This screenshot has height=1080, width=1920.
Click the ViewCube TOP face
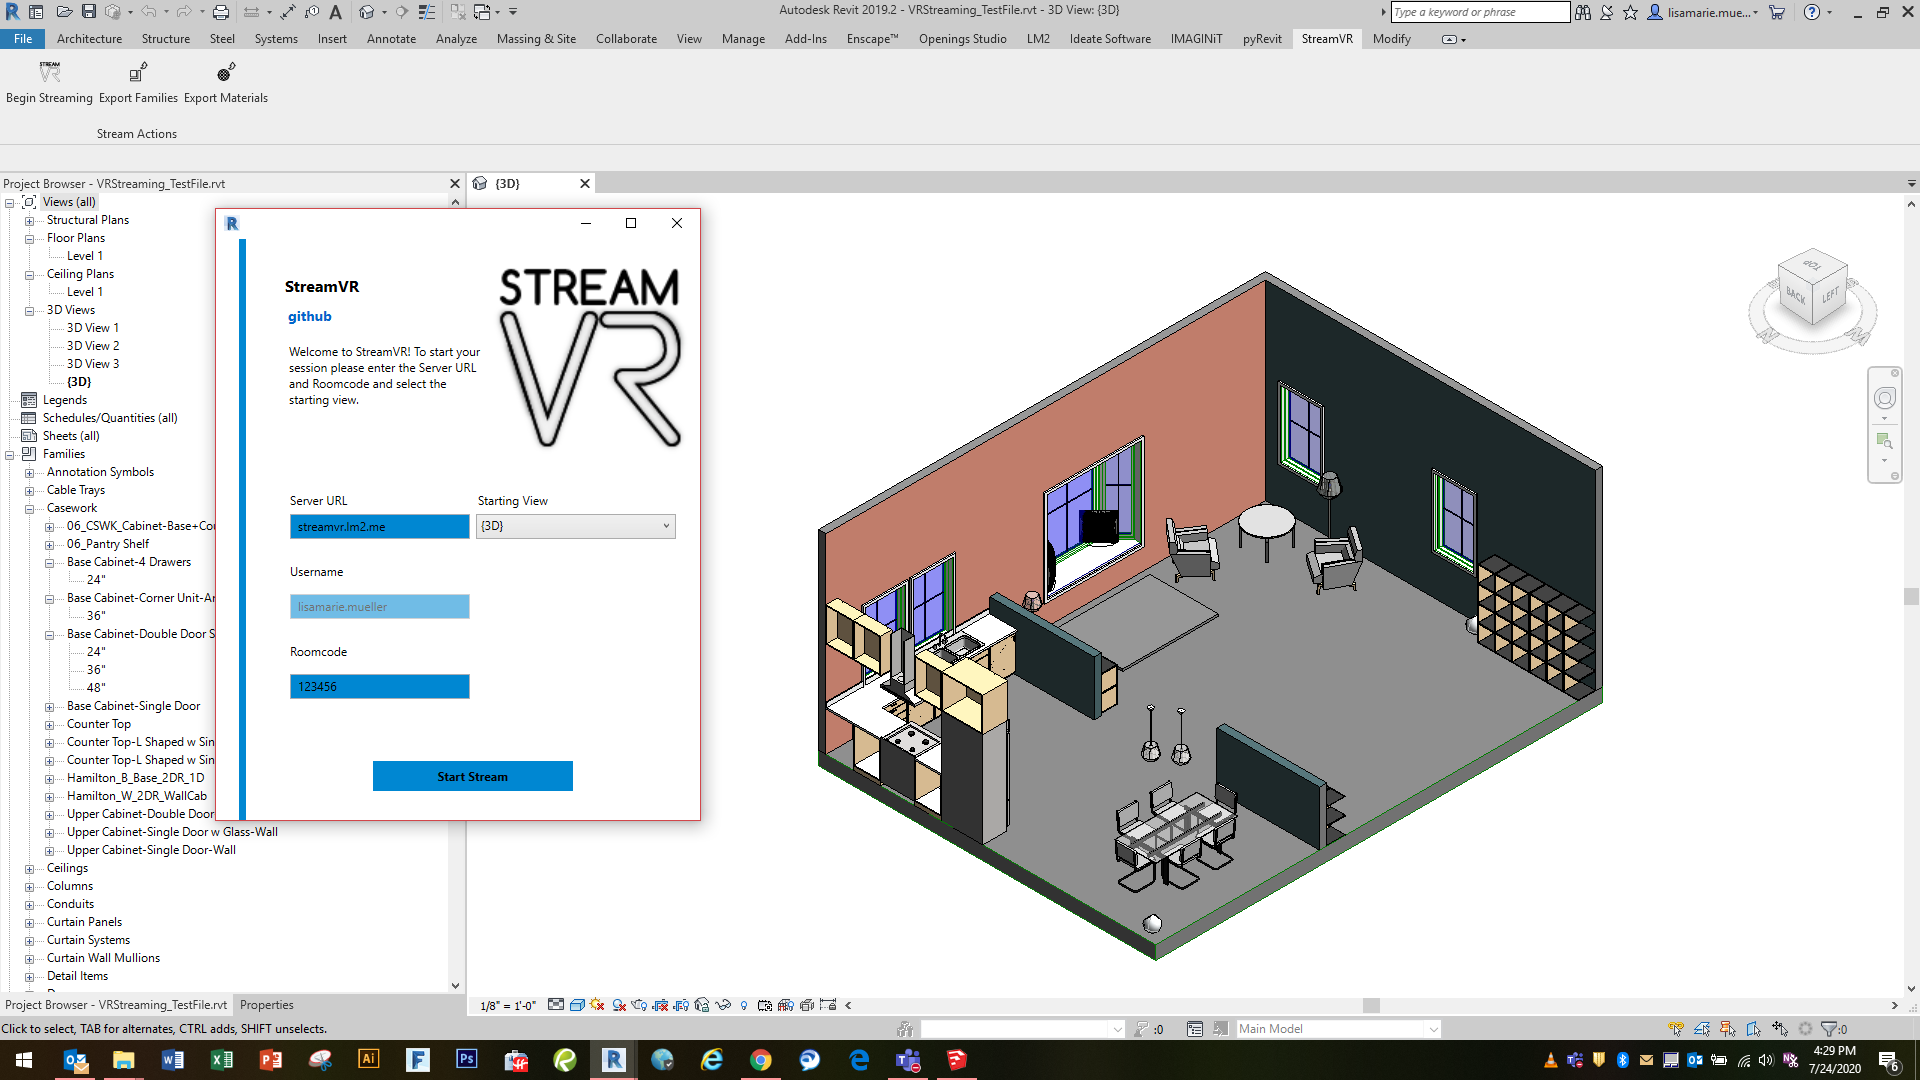(x=1812, y=268)
